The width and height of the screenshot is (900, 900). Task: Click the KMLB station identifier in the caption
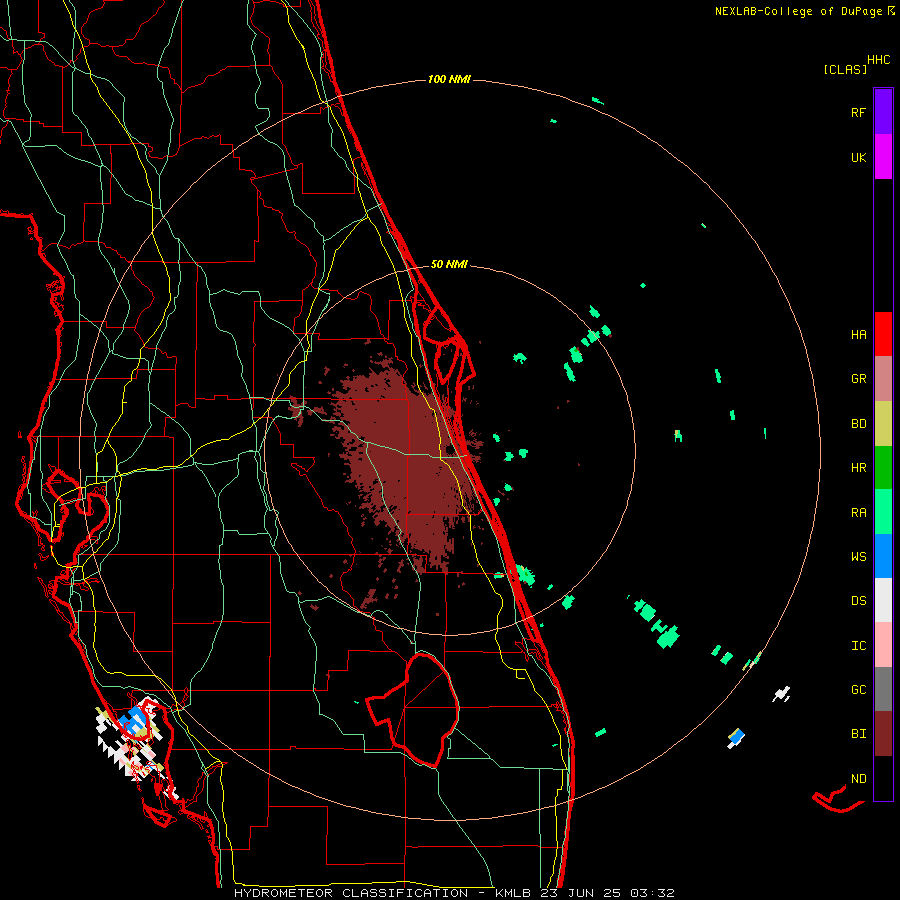point(513,893)
